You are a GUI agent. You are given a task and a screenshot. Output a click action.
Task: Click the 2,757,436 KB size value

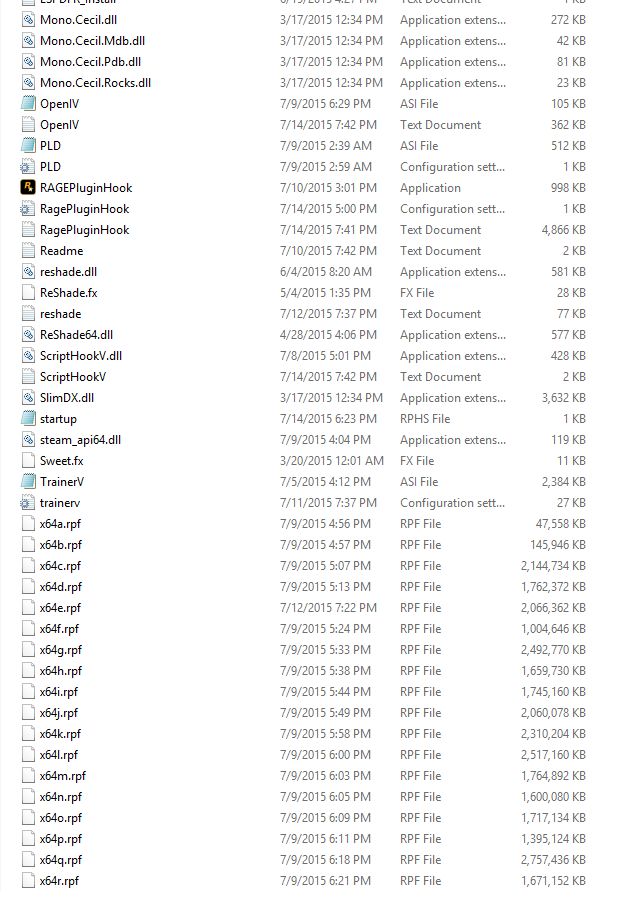coord(553,860)
